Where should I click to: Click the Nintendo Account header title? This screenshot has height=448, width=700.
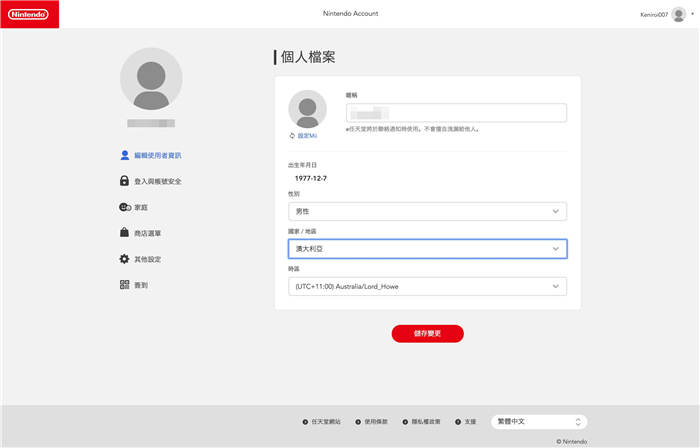350,14
